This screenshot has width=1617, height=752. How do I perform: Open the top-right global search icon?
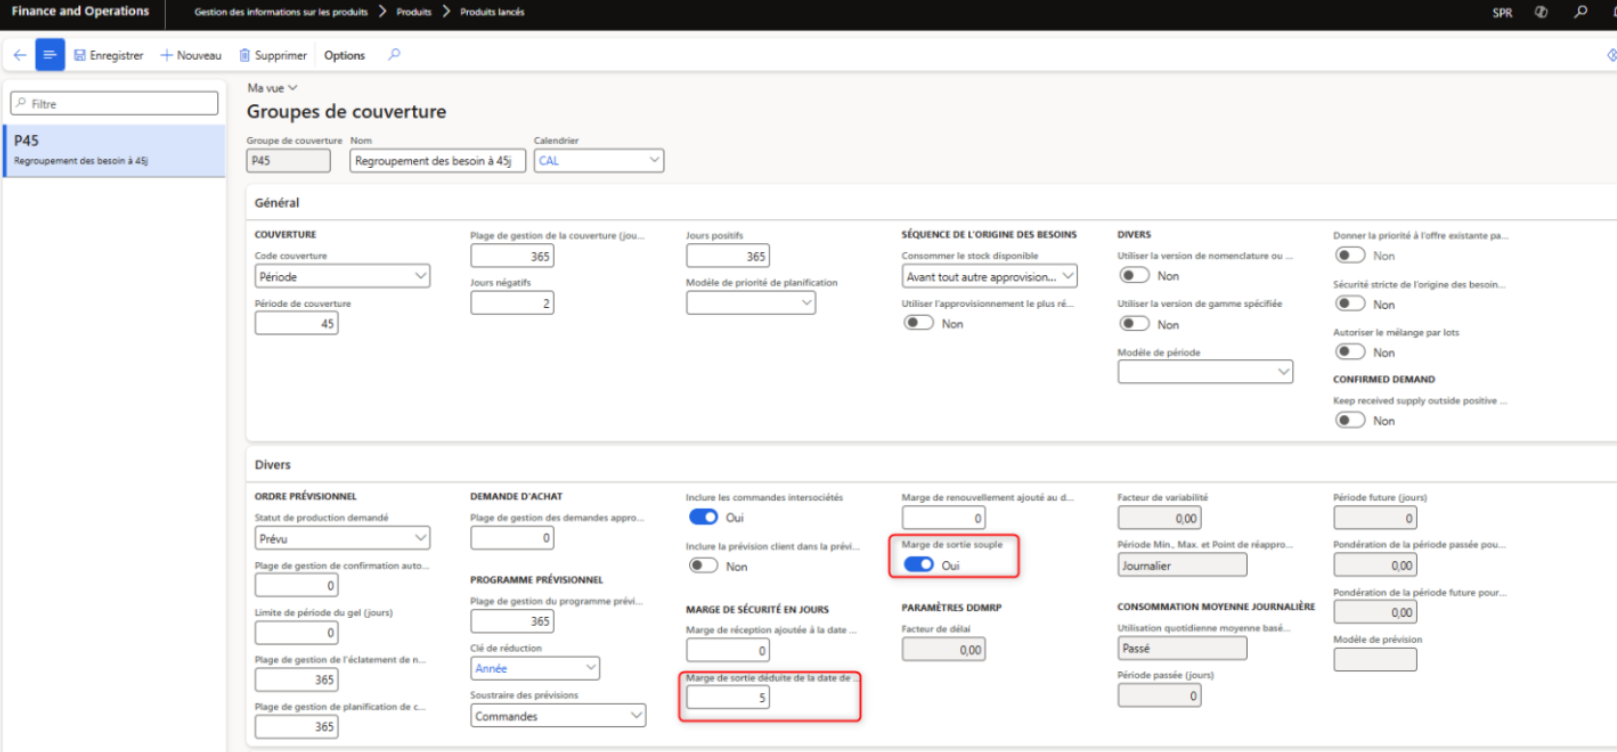pyautogui.click(x=1580, y=12)
